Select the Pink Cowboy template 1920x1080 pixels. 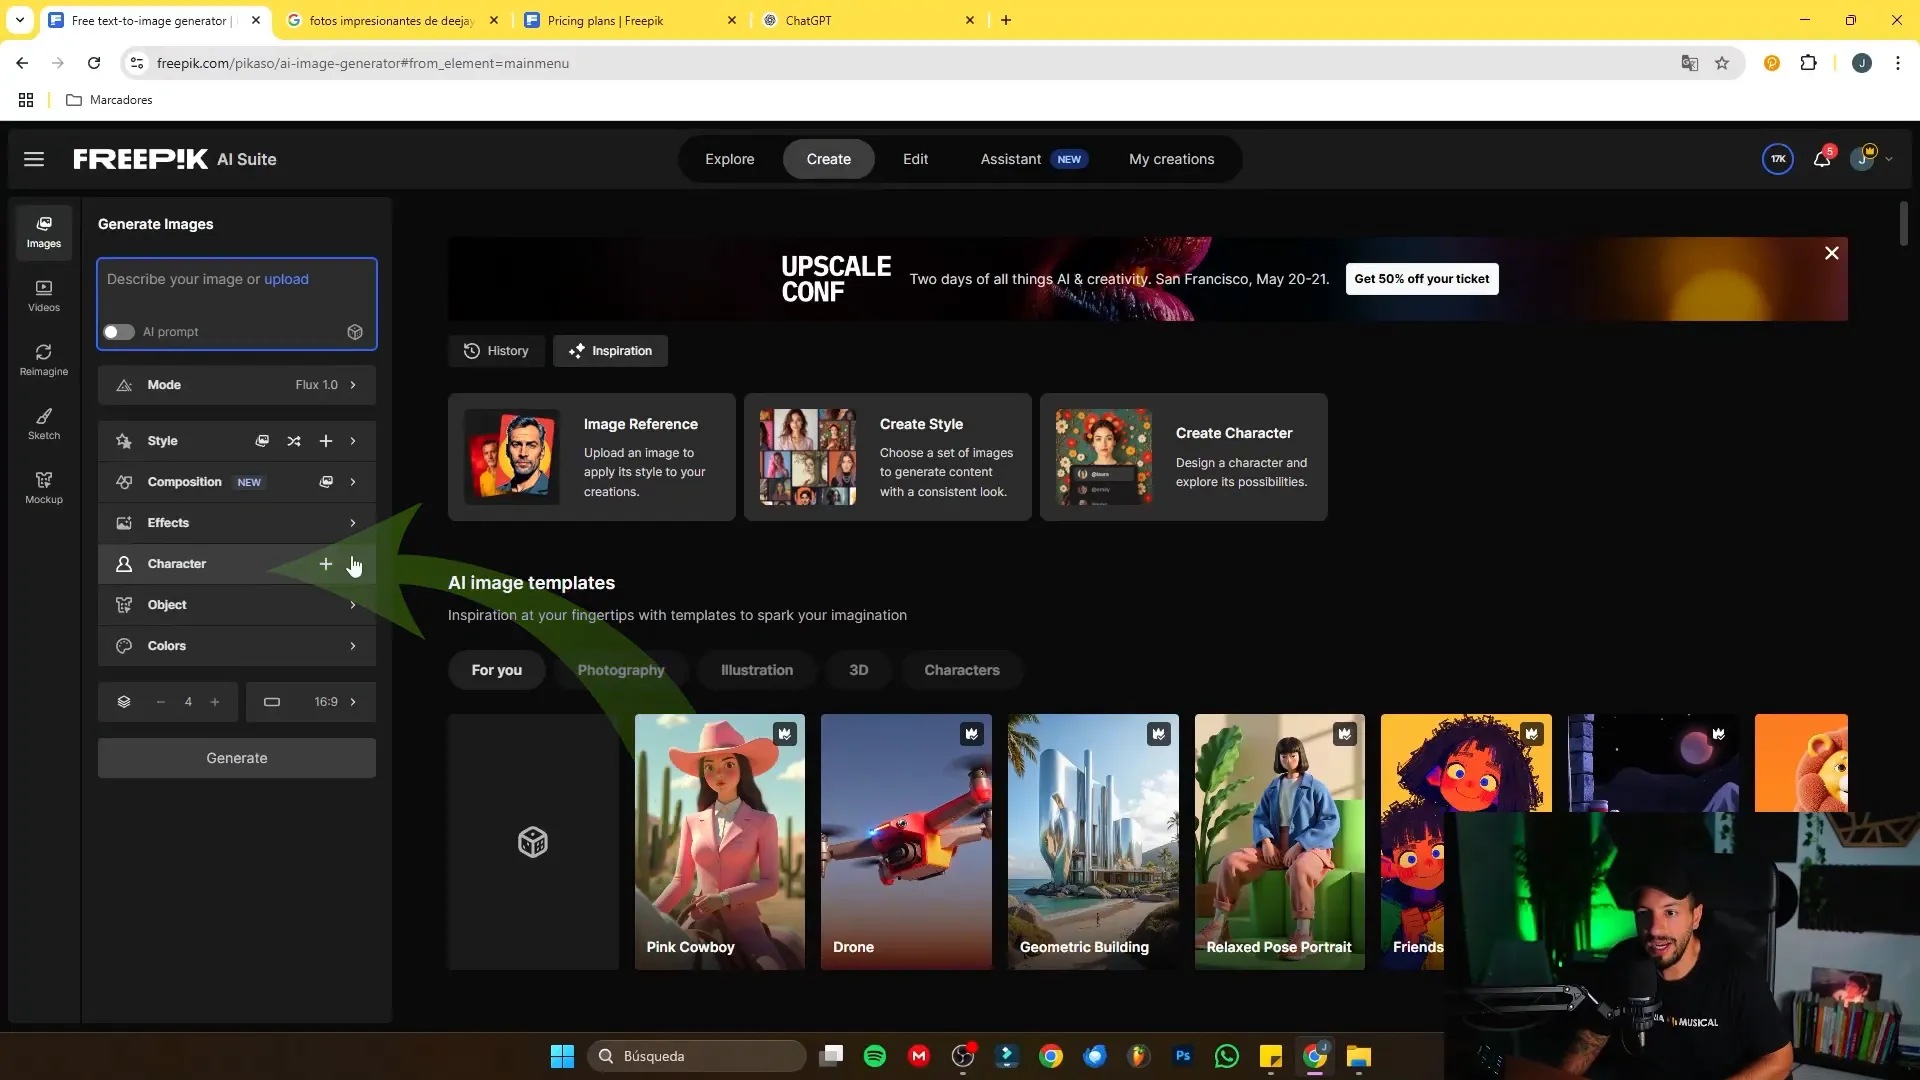coord(720,842)
